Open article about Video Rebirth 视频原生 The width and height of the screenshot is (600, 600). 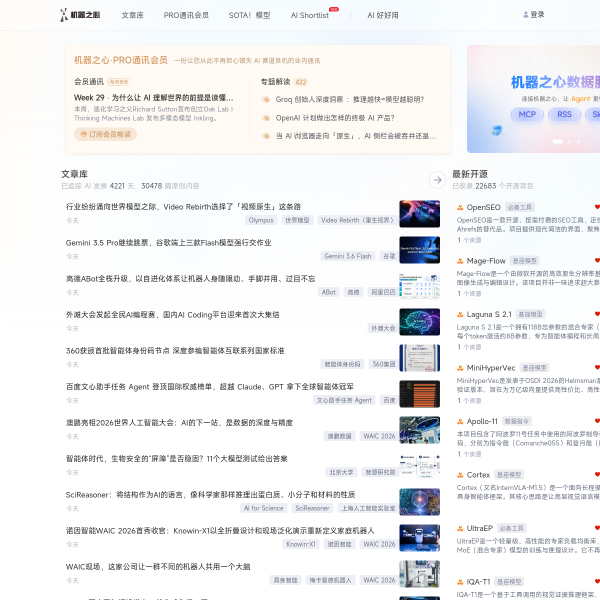pos(183,207)
